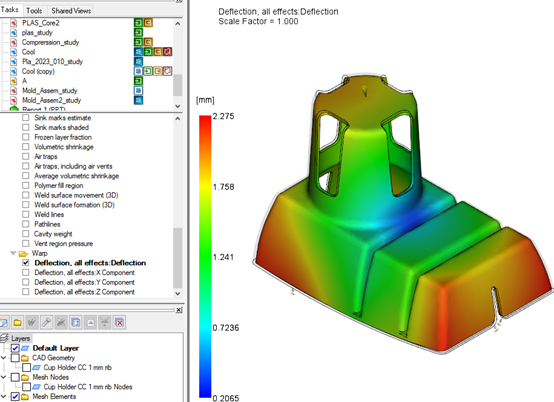Select the Compression_study study
The image size is (554, 402).
[x=51, y=42]
